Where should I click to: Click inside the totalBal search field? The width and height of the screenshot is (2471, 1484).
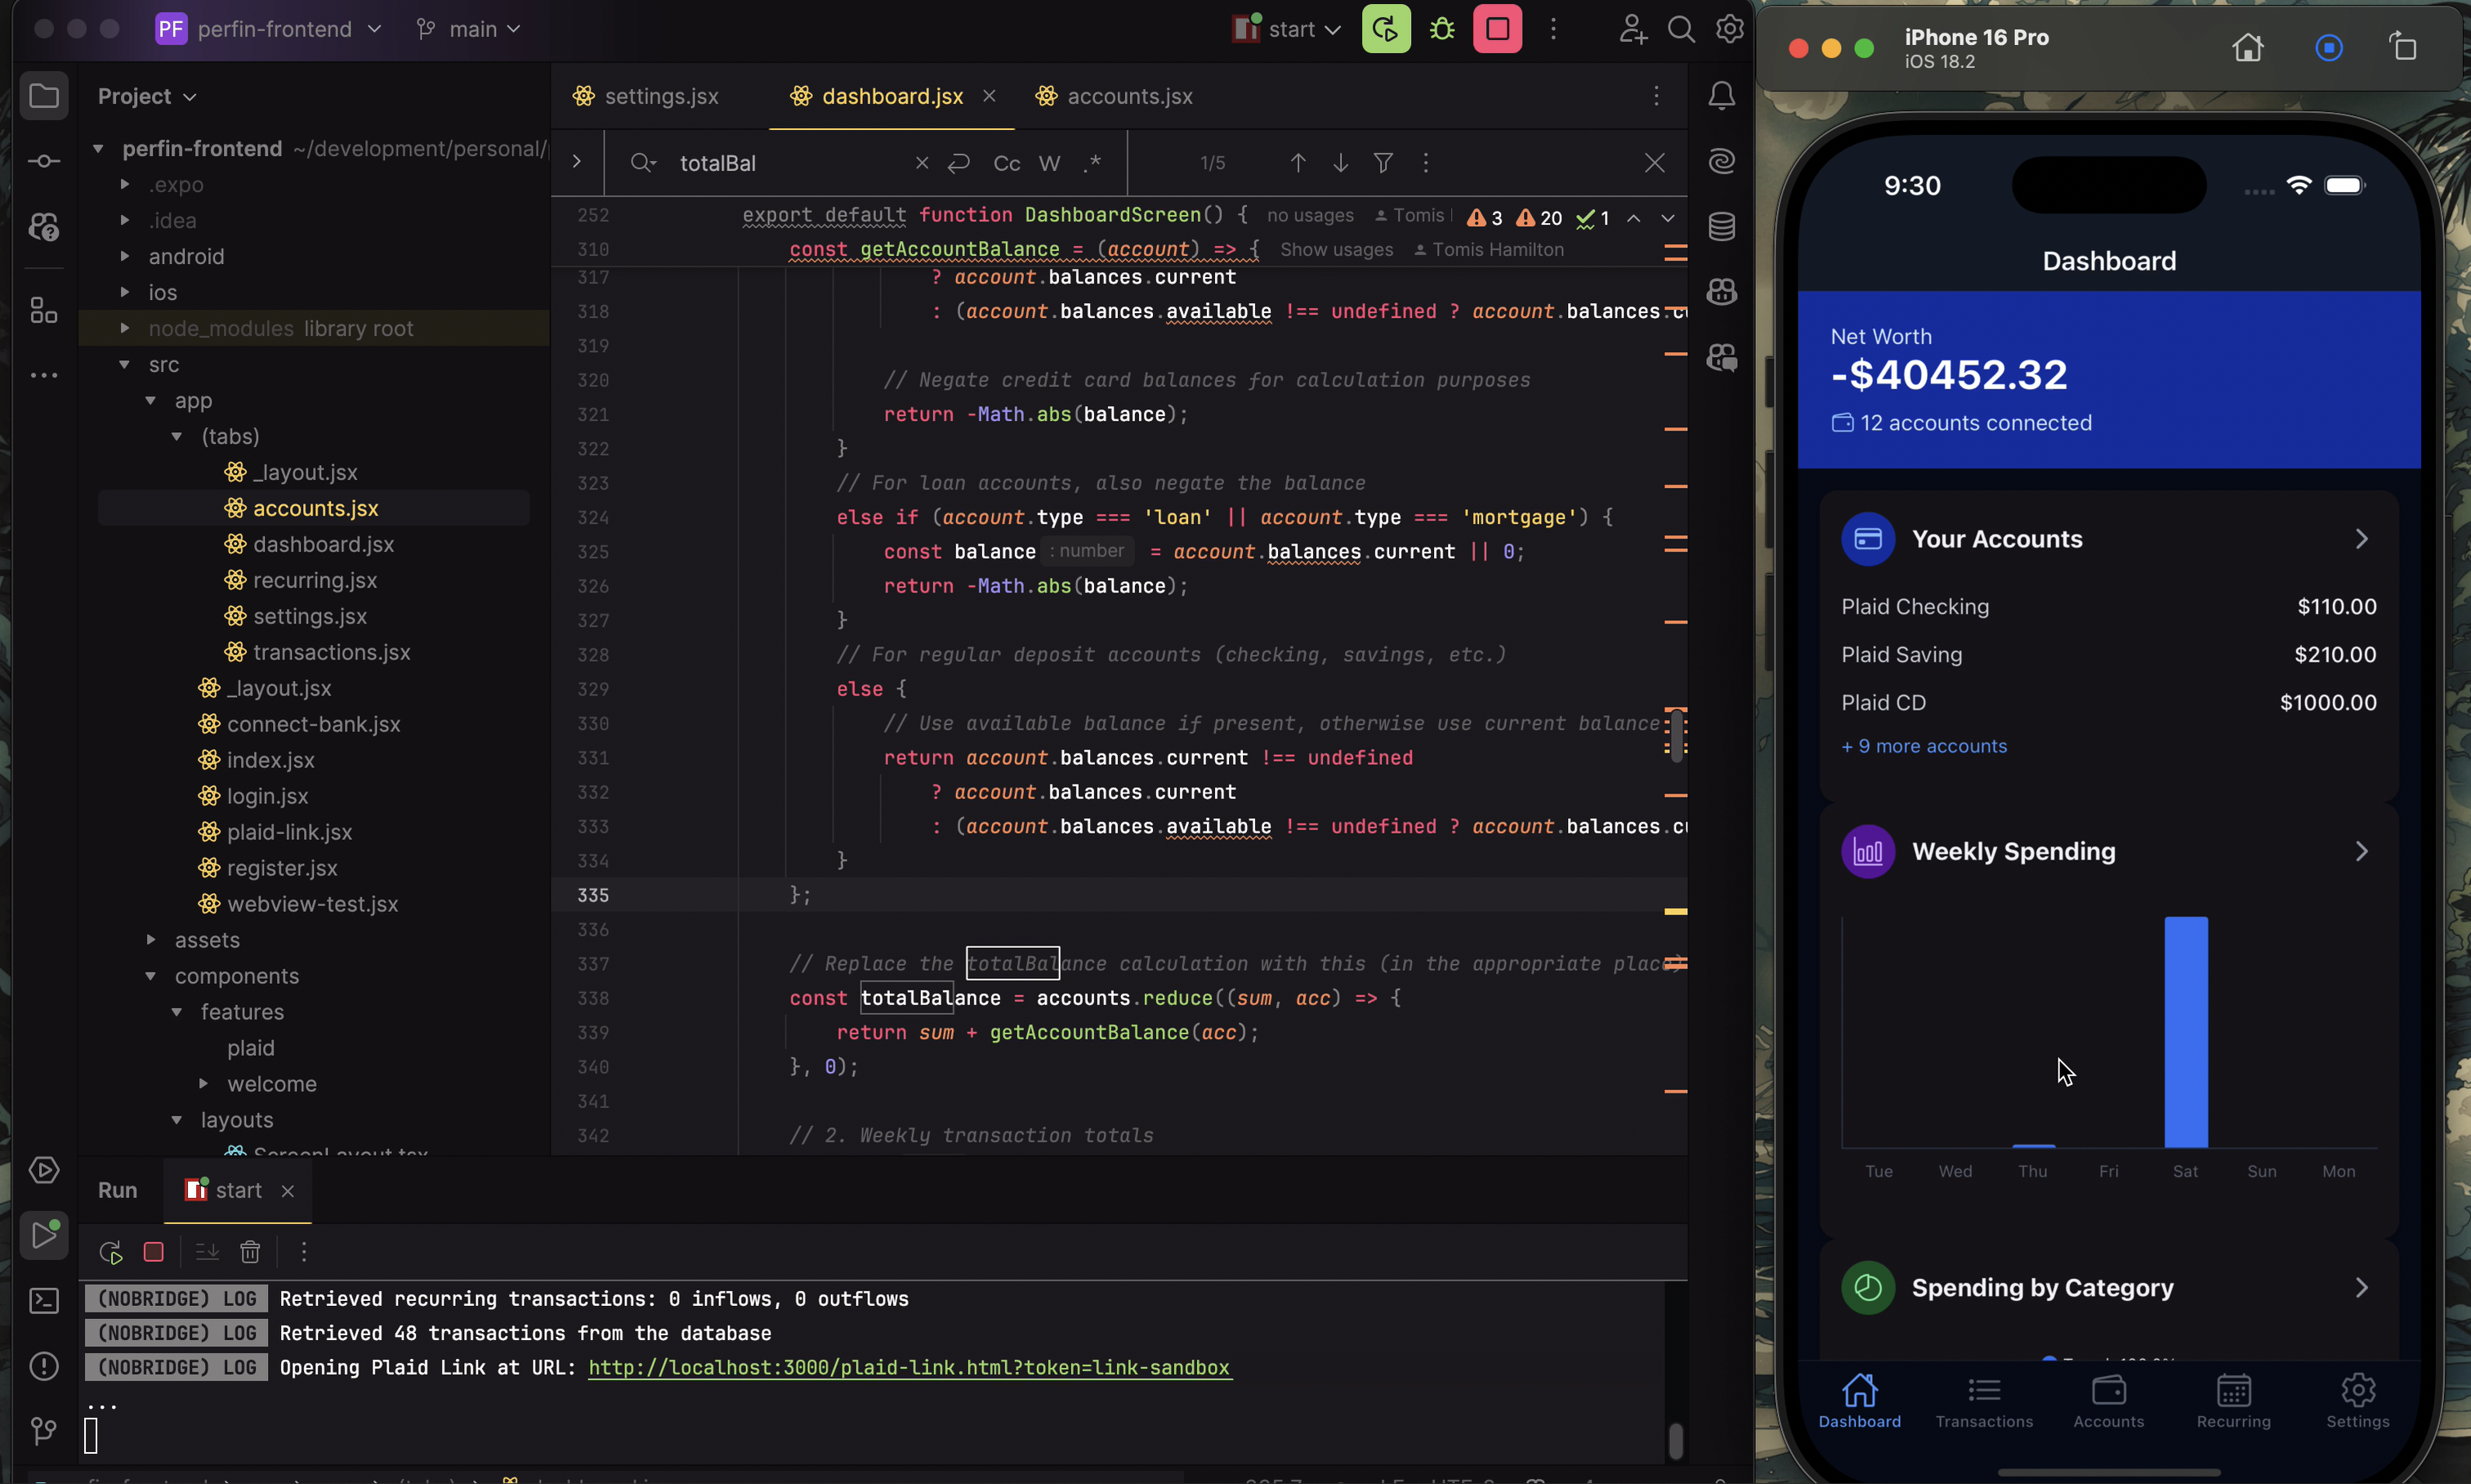(790, 162)
